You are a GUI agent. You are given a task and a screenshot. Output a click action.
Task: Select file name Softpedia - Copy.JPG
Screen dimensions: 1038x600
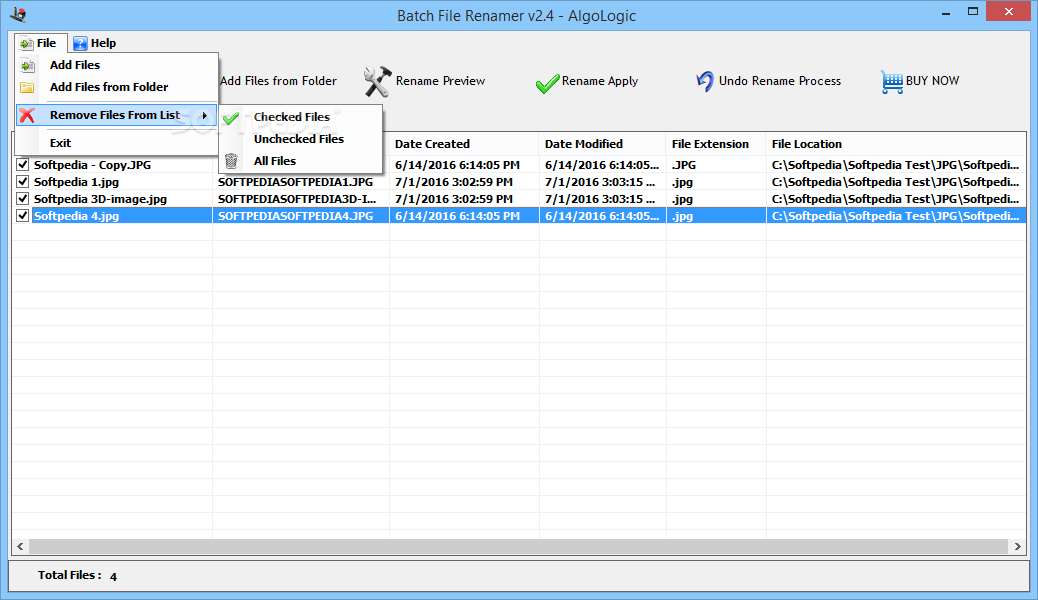coord(93,165)
